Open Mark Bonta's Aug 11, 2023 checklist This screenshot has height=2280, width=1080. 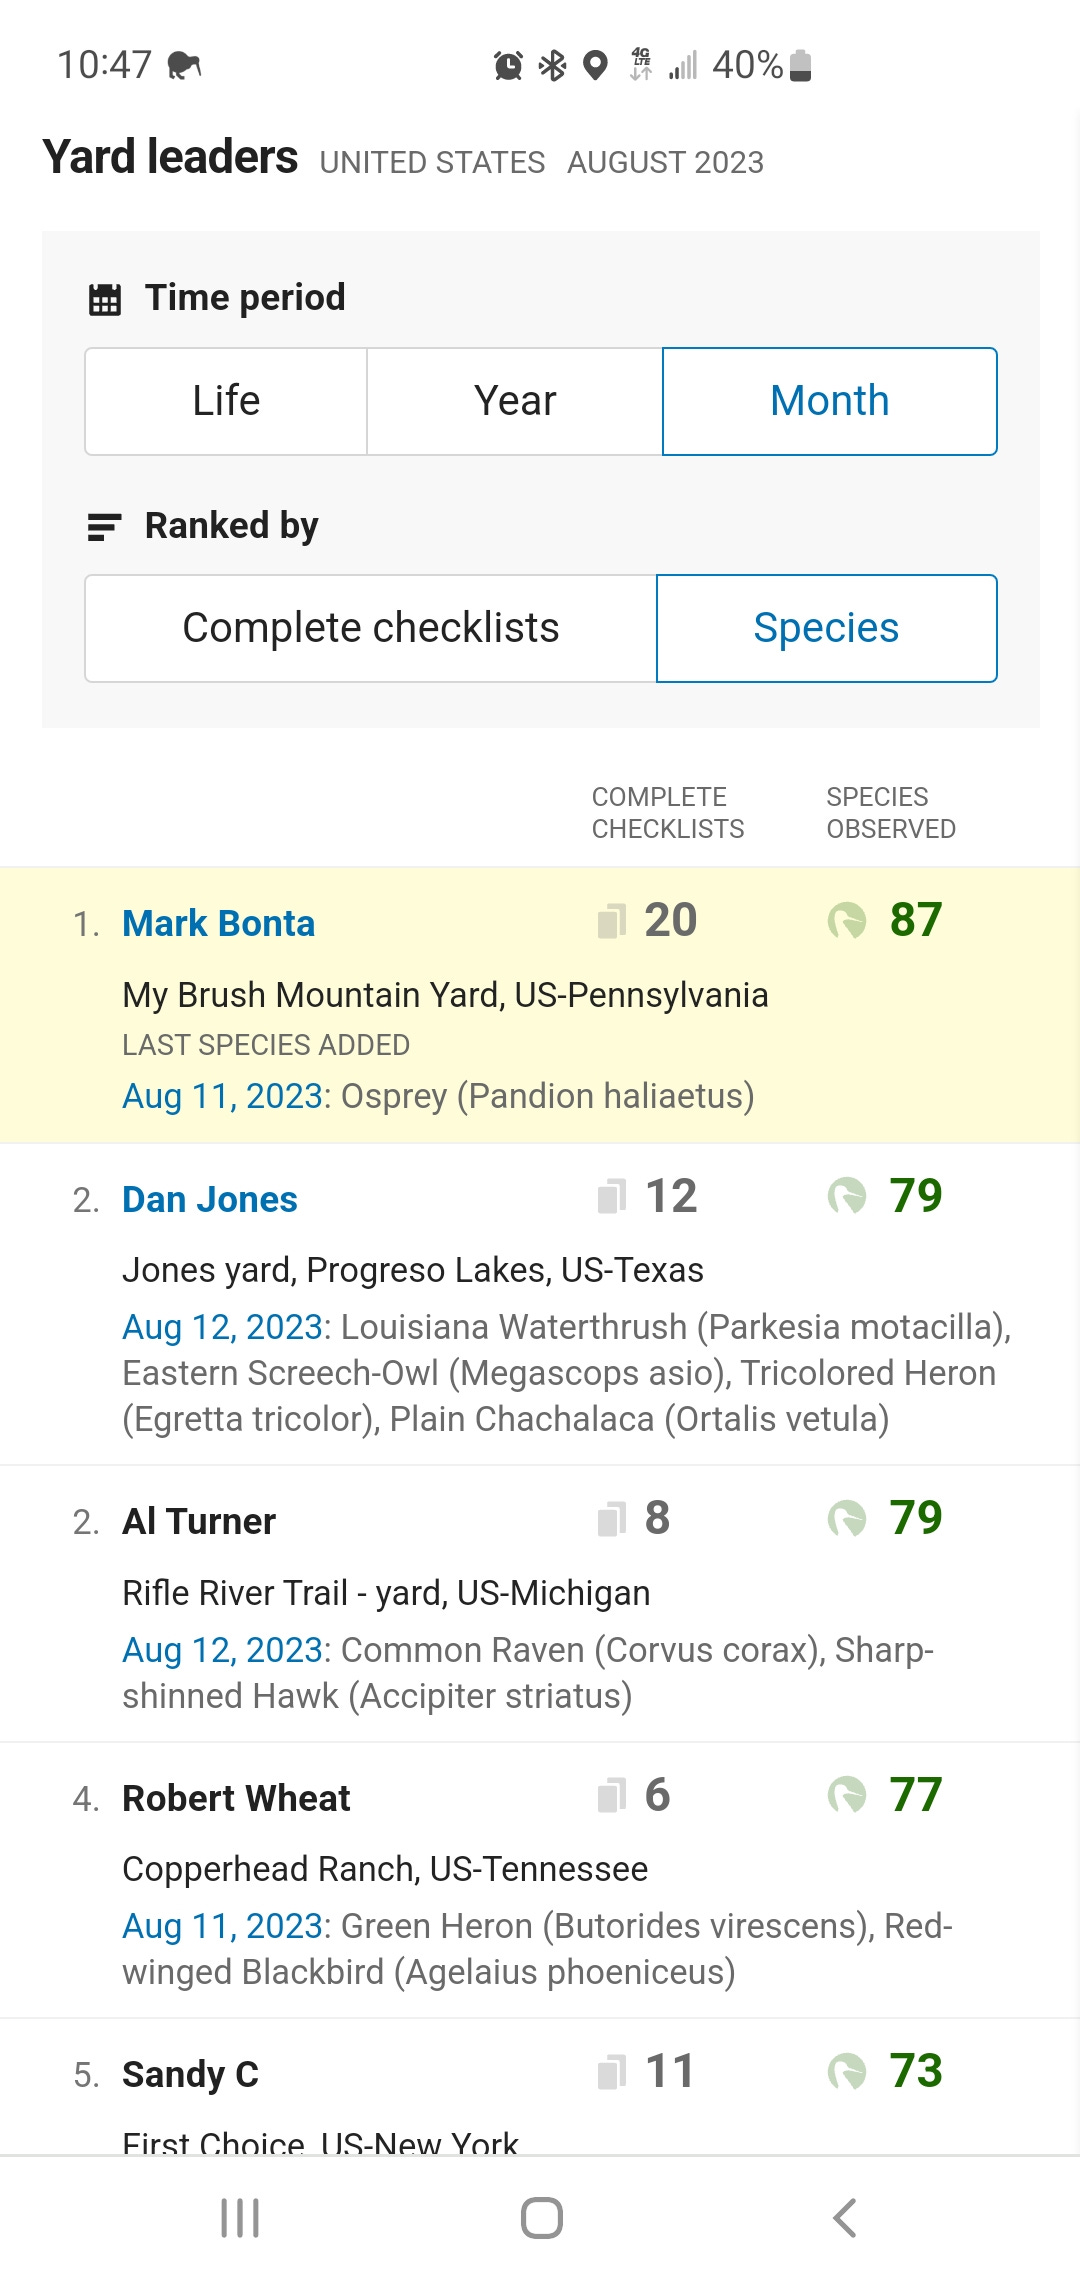[x=222, y=1096]
